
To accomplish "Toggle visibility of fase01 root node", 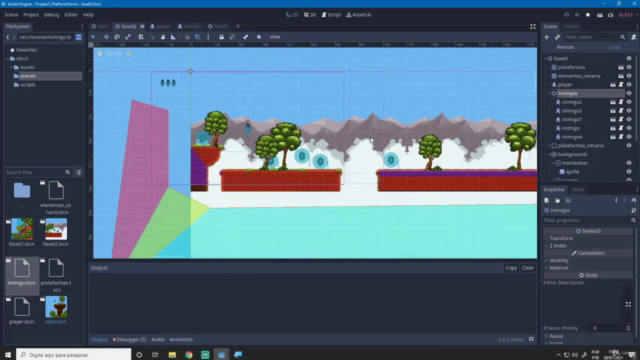I will point(629,58).
